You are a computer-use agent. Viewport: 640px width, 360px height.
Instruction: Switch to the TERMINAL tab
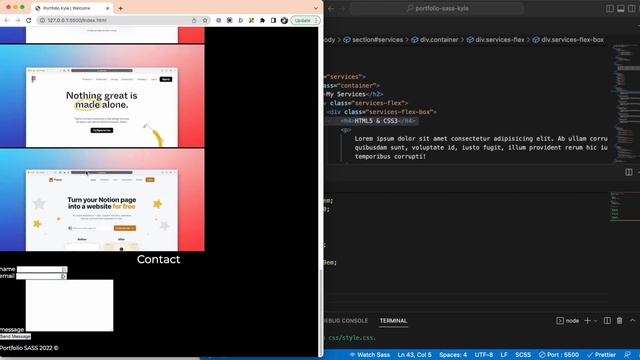click(393, 321)
